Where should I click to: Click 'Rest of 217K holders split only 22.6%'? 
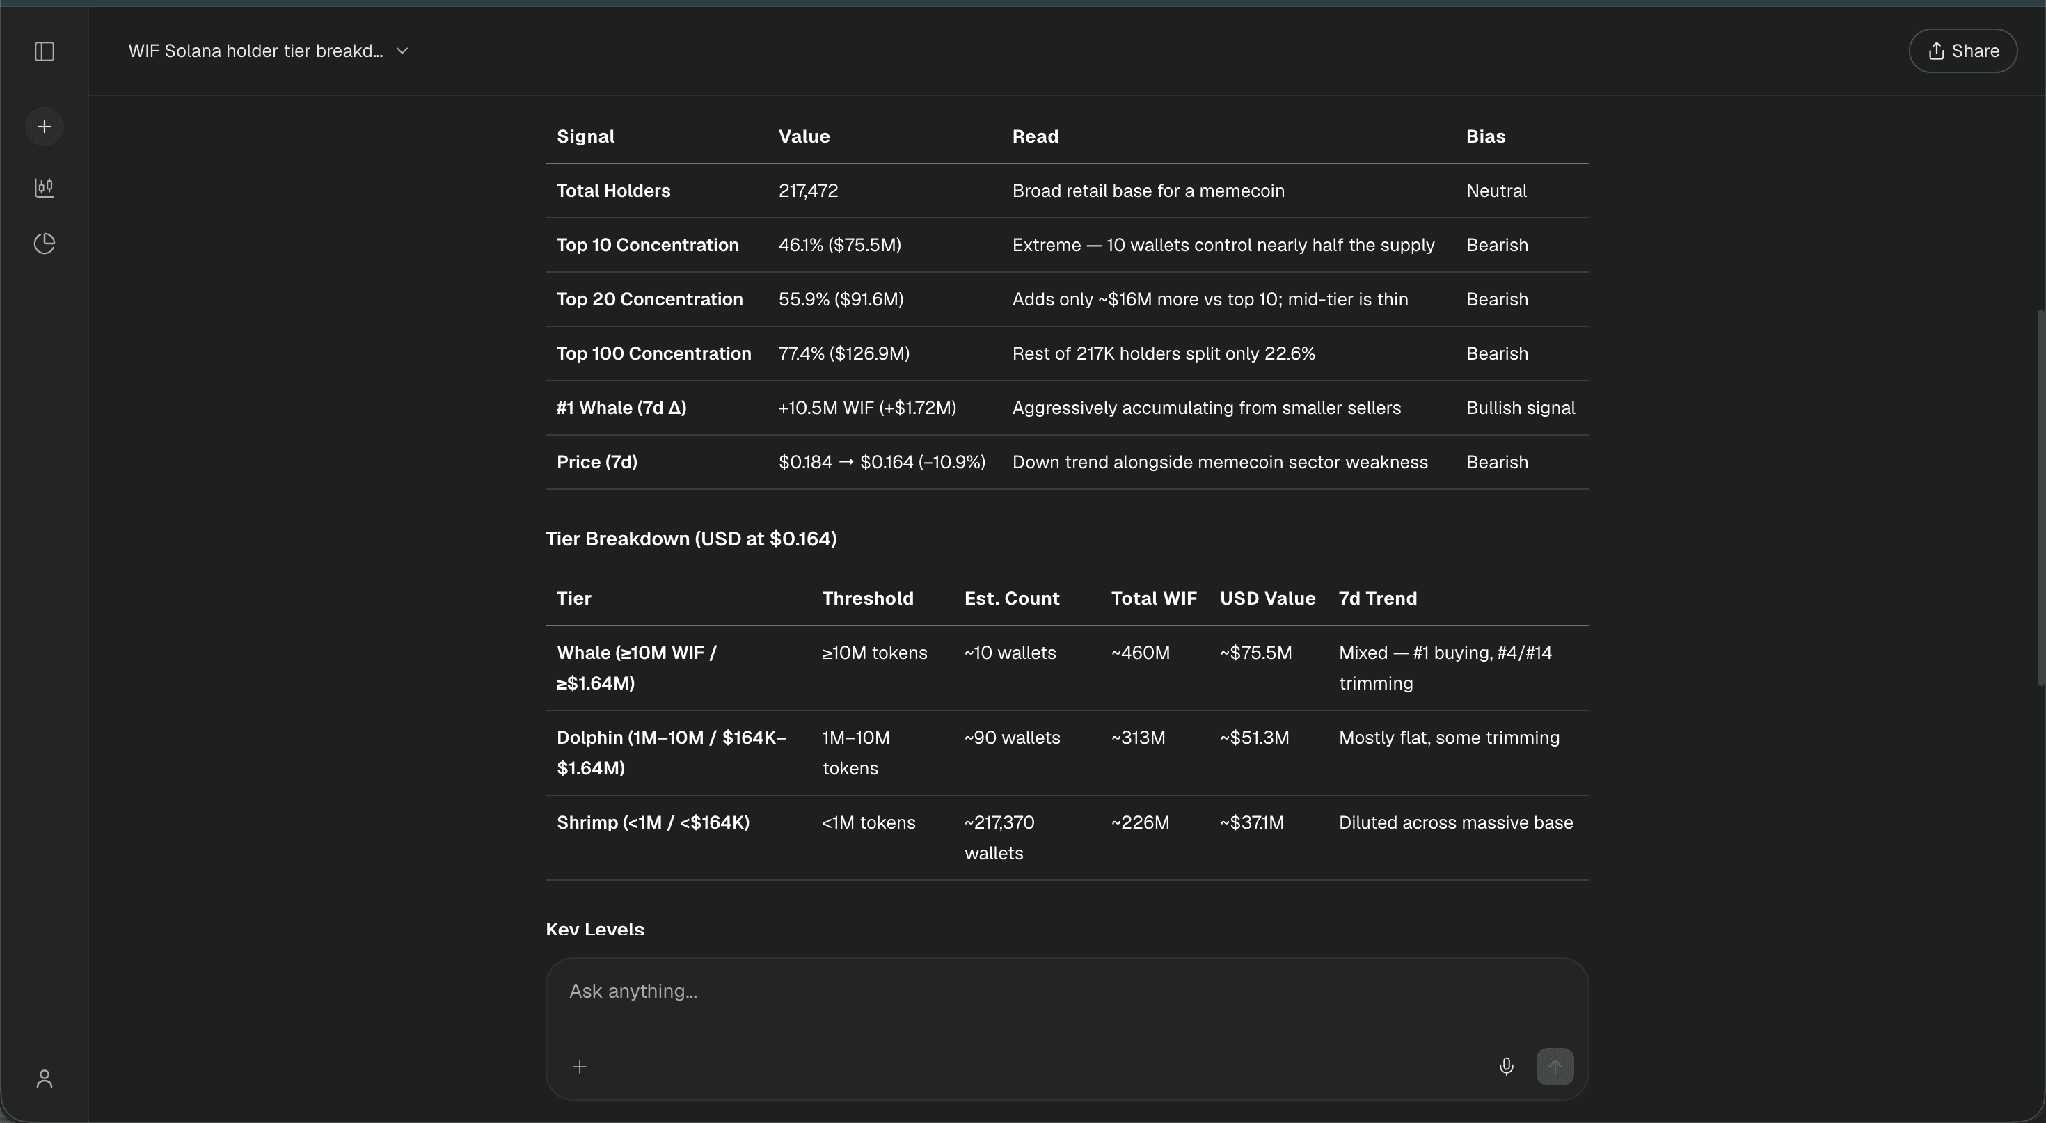pos(1163,354)
